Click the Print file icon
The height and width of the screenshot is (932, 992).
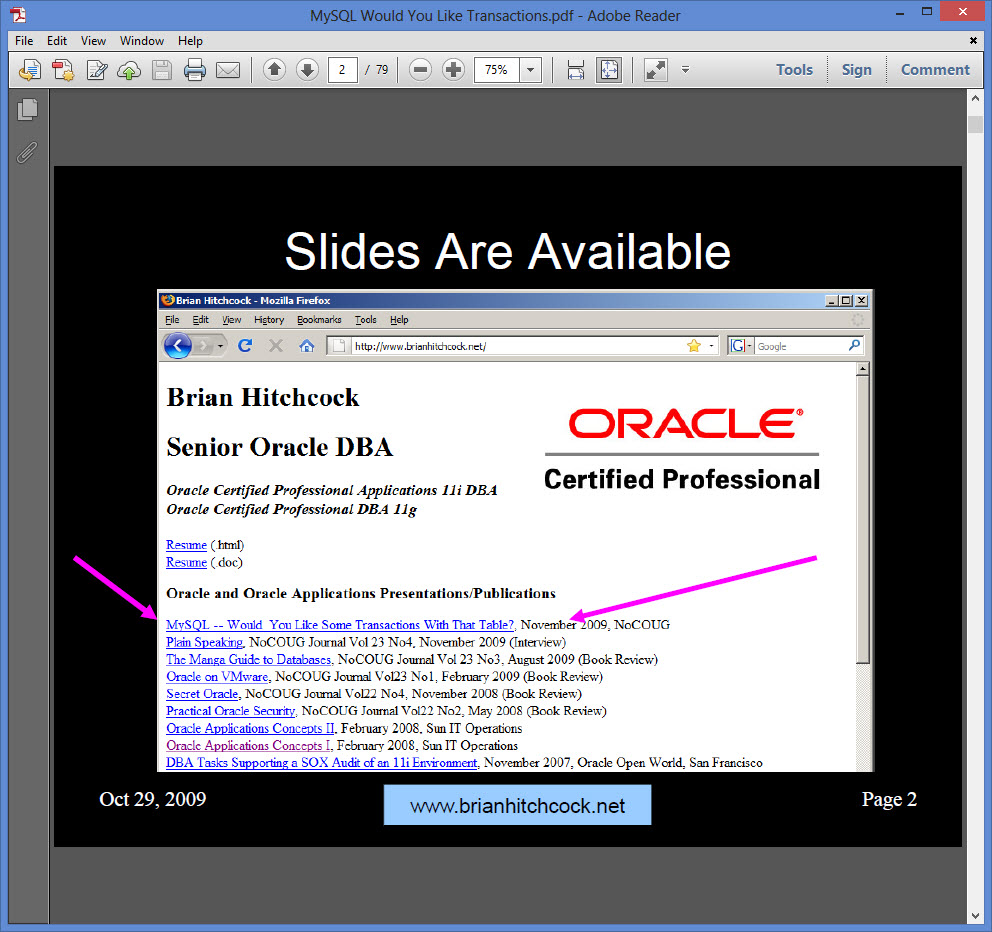click(x=194, y=70)
